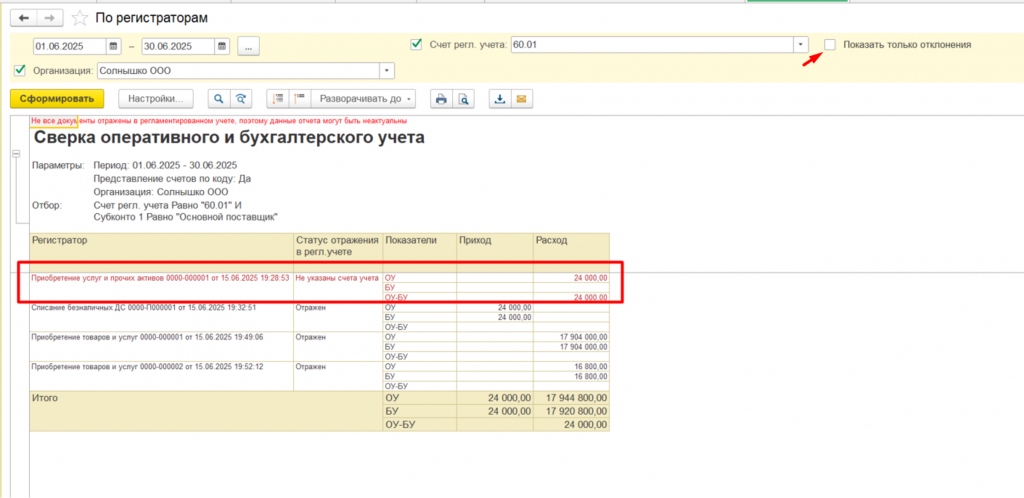
Task: Open the 'Настройки...' button
Action: [x=155, y=99]
